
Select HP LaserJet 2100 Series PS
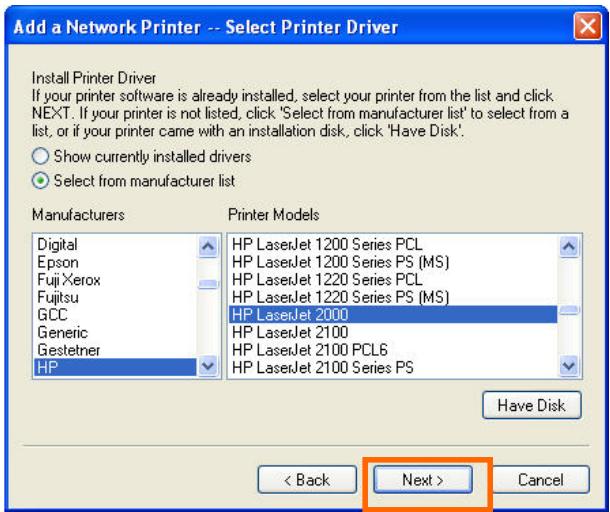point(393,367)
